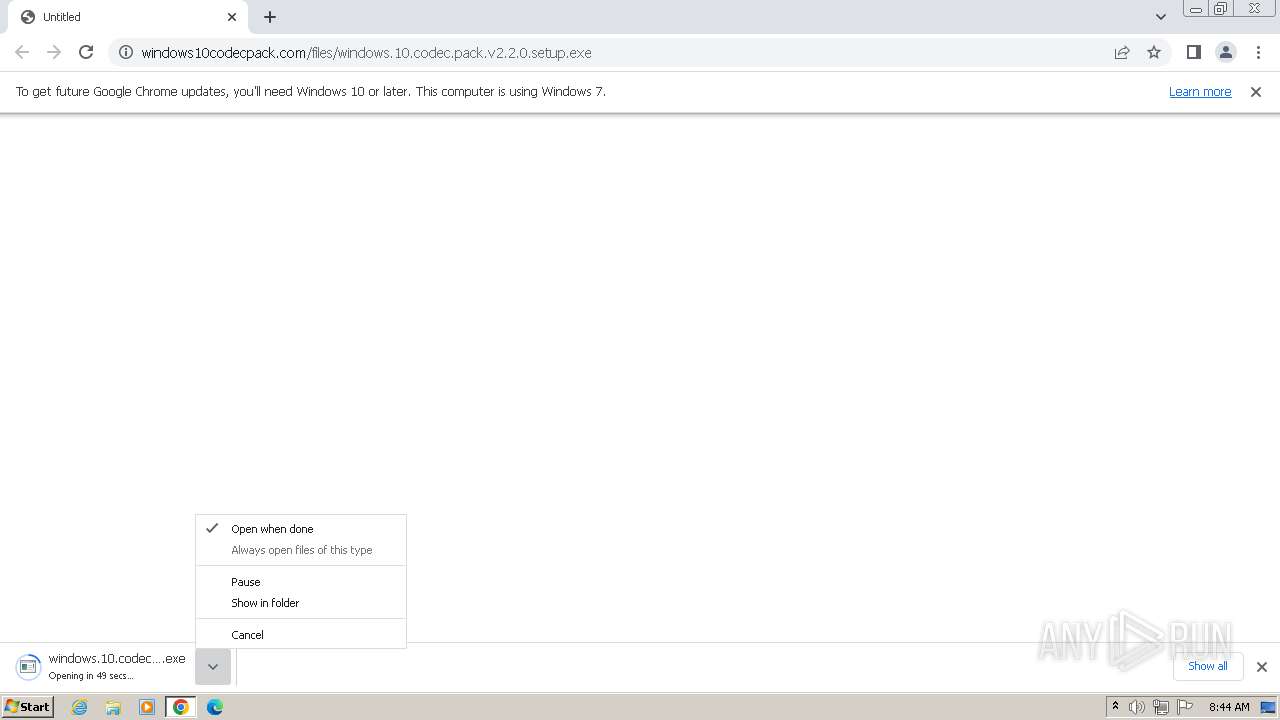Image resolution: width=1280 pixels, height=720 pixels.
Task: Share this page icon
Action: pyautogui.click(x=1122, y=52)
